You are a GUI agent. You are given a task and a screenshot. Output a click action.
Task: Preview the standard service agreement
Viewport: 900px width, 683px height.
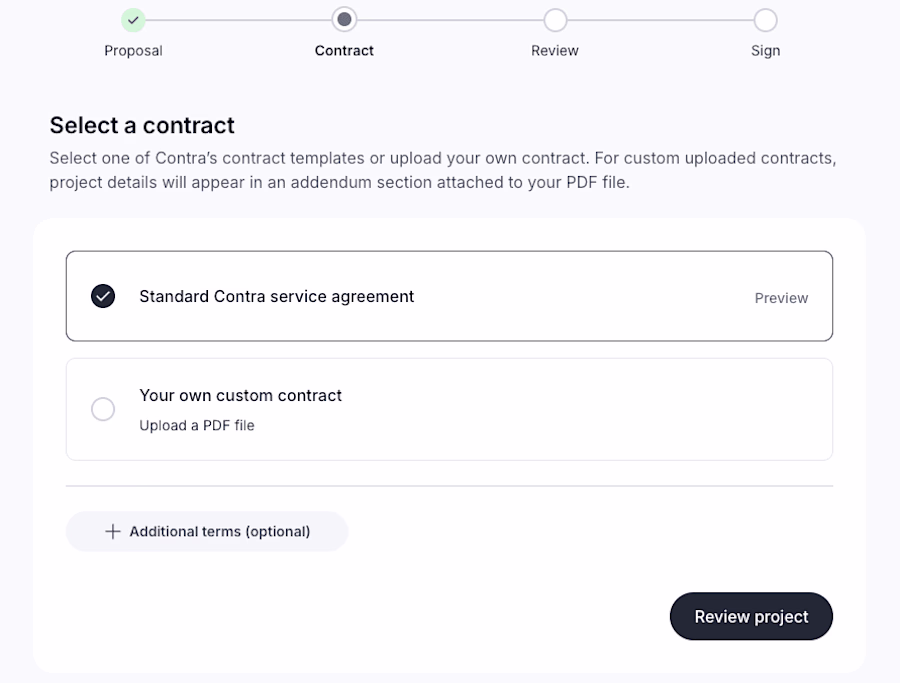(781, 298)
